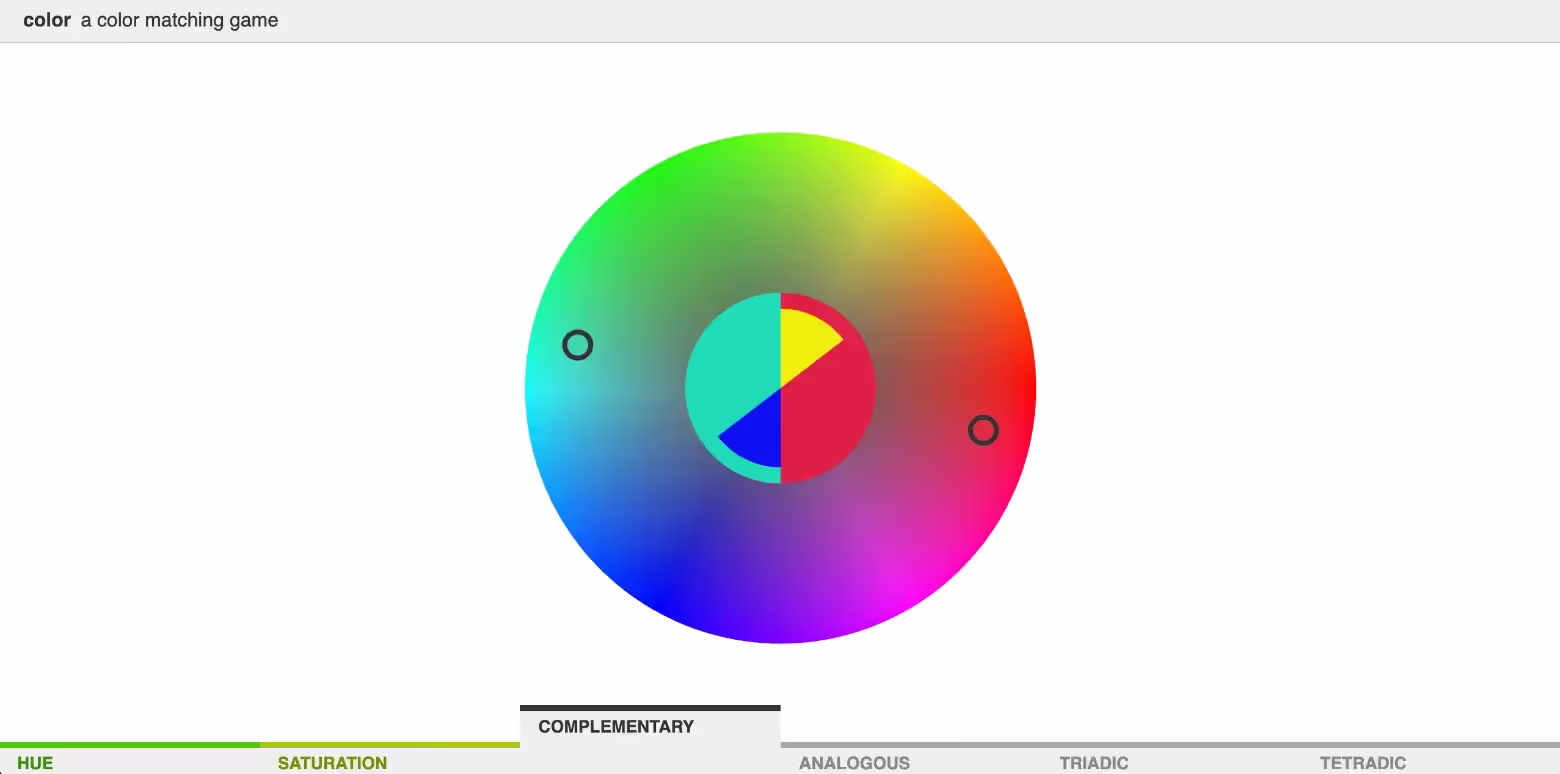Go to the ANALOGOUS stage tab
This screenshot has height=774, width=1560.
pyautogui.click(x=854, y=763)
